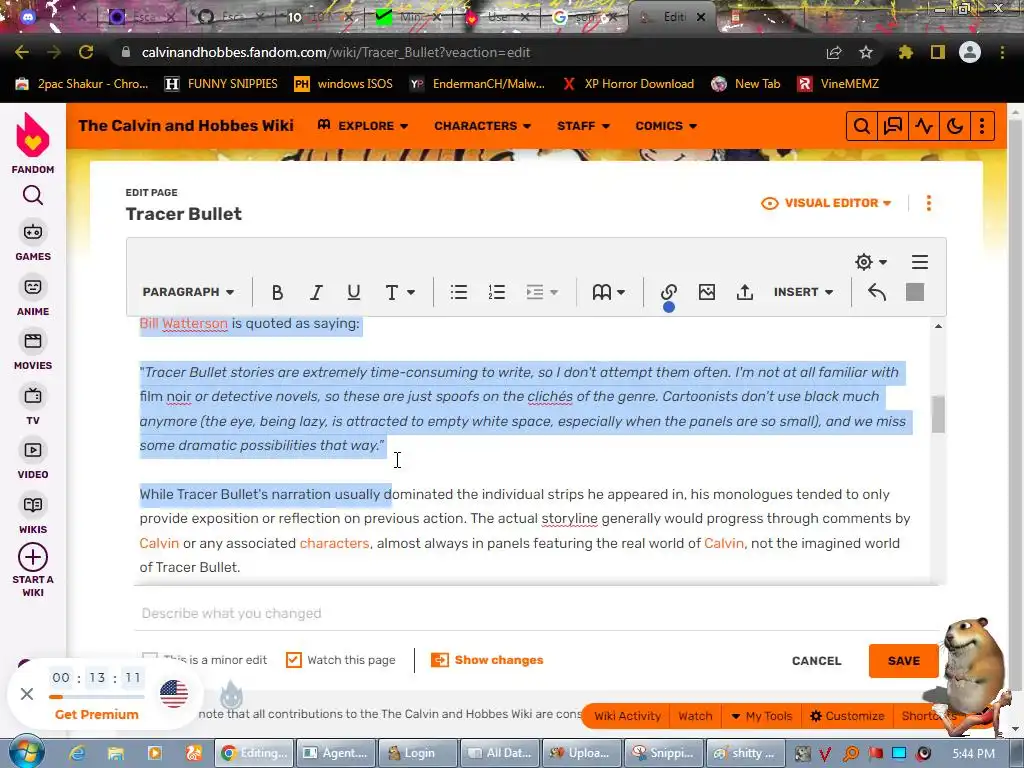The image size is (1024, 768).
Task: Switch to Snipping Tool taskbar item
Action: pyautogui.click(x=663, y=753)
